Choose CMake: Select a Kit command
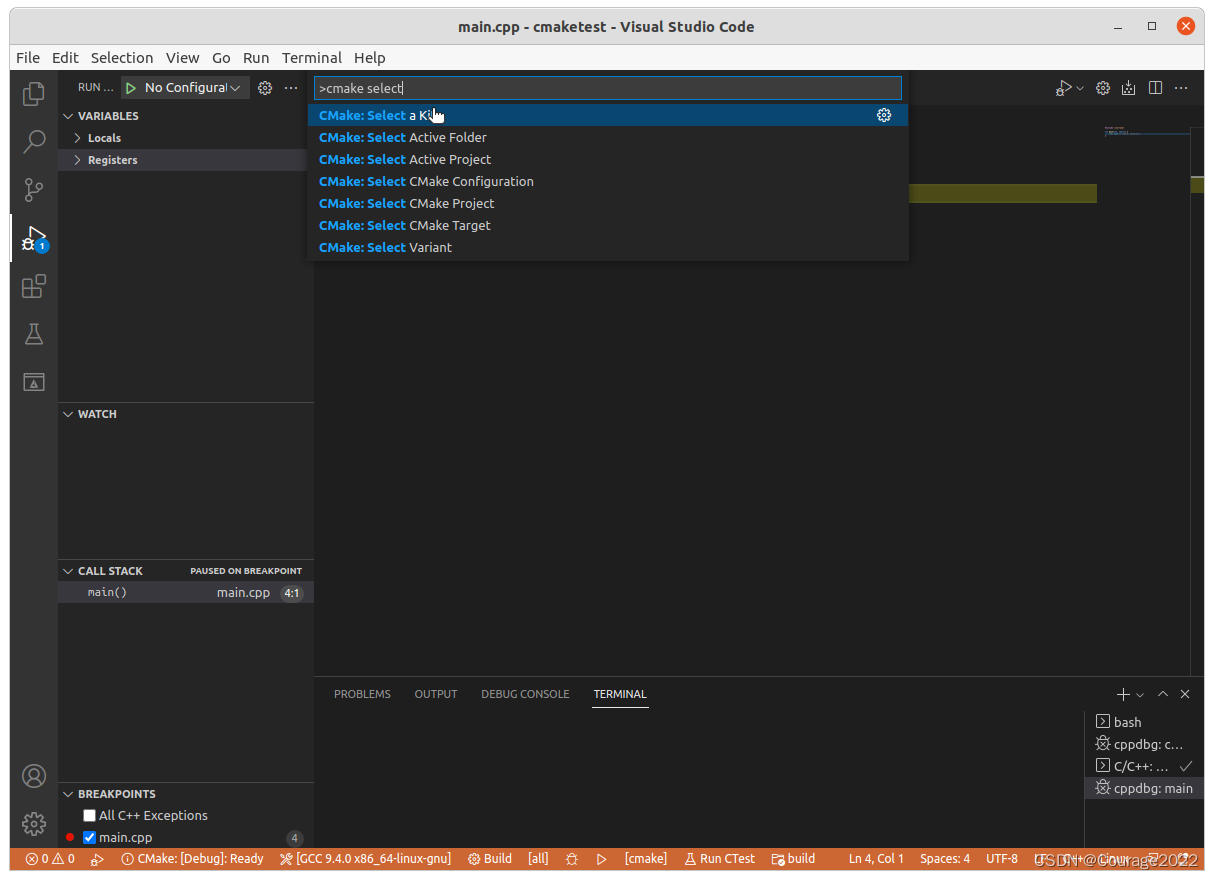This screenshot has height=880, width=1214. coord(608,115)
